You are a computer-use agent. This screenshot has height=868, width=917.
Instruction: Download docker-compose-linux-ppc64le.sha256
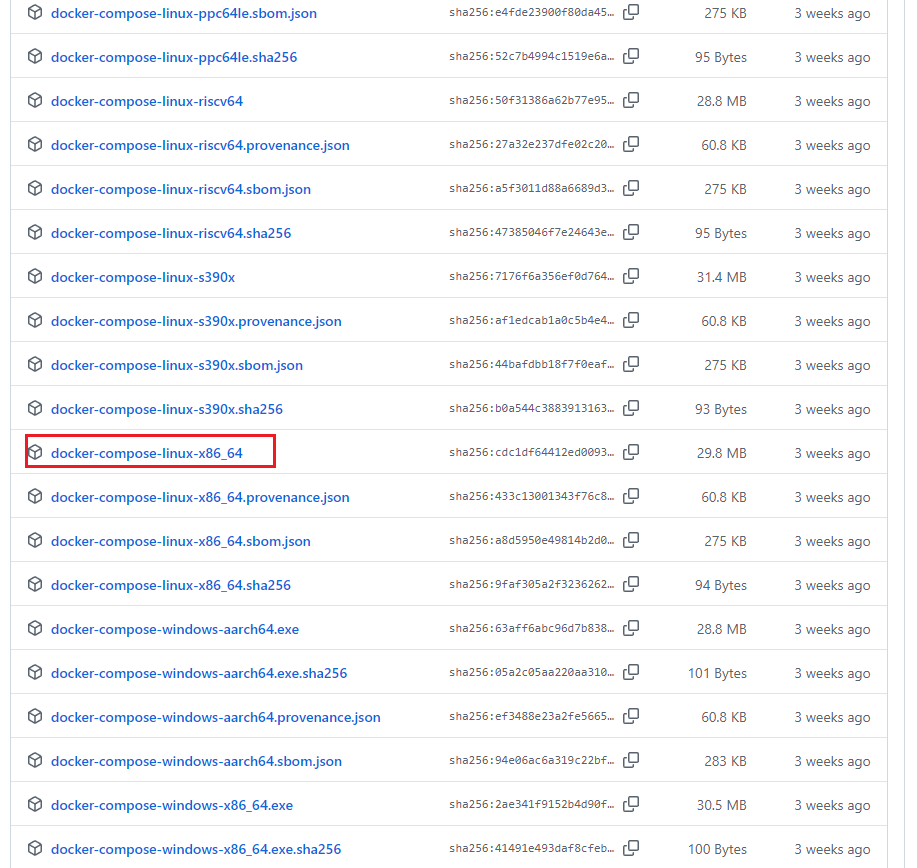pyautogui.click(x=174, y=57)
